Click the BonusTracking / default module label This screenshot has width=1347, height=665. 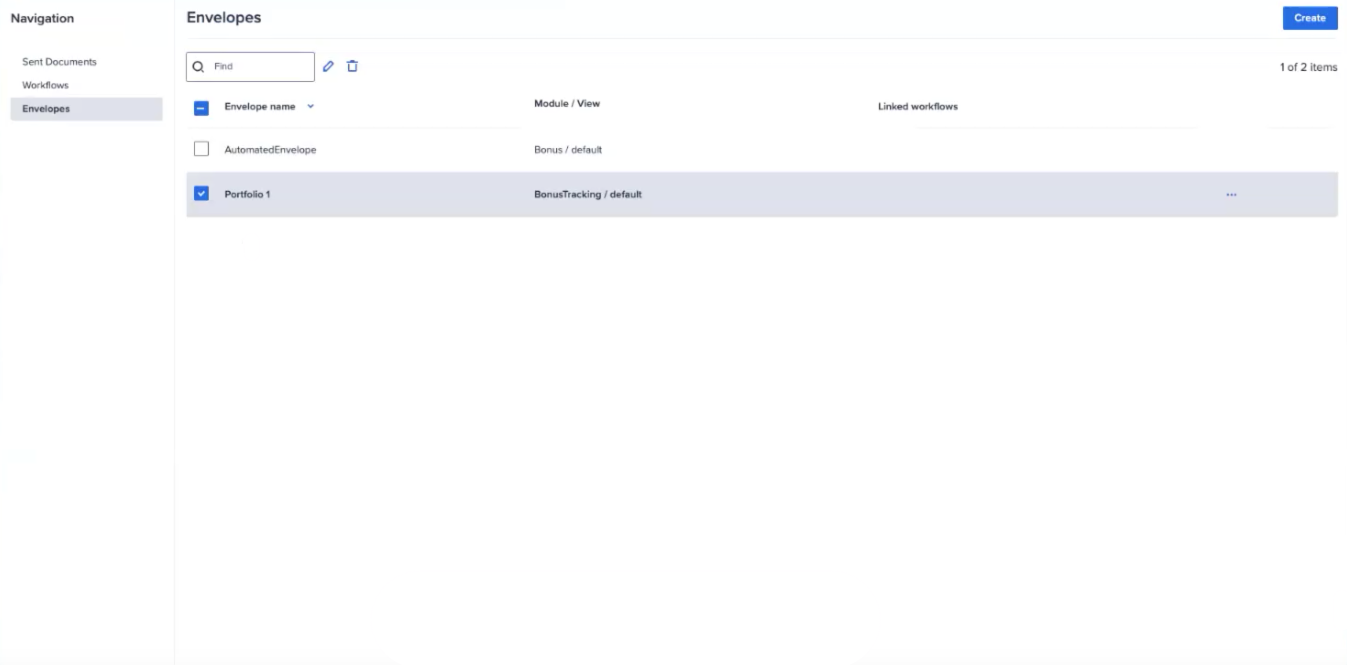(x=588, y=194)
